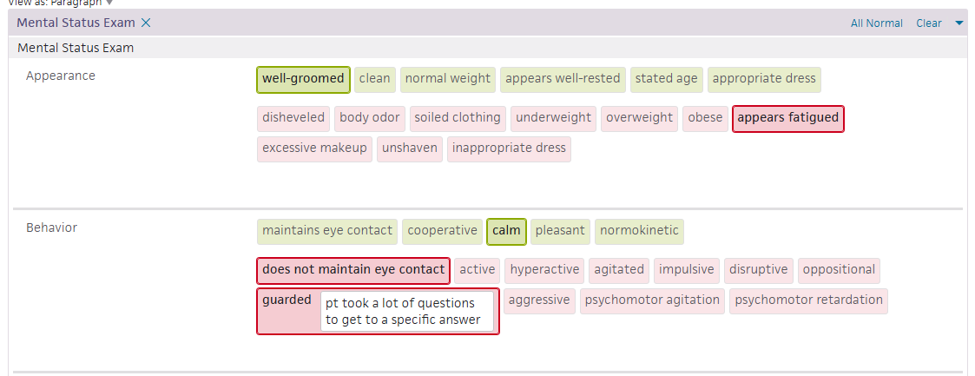This screenshot has width=975, height=376.
Task: Select the disheveled appearance option
Action: 293,119
